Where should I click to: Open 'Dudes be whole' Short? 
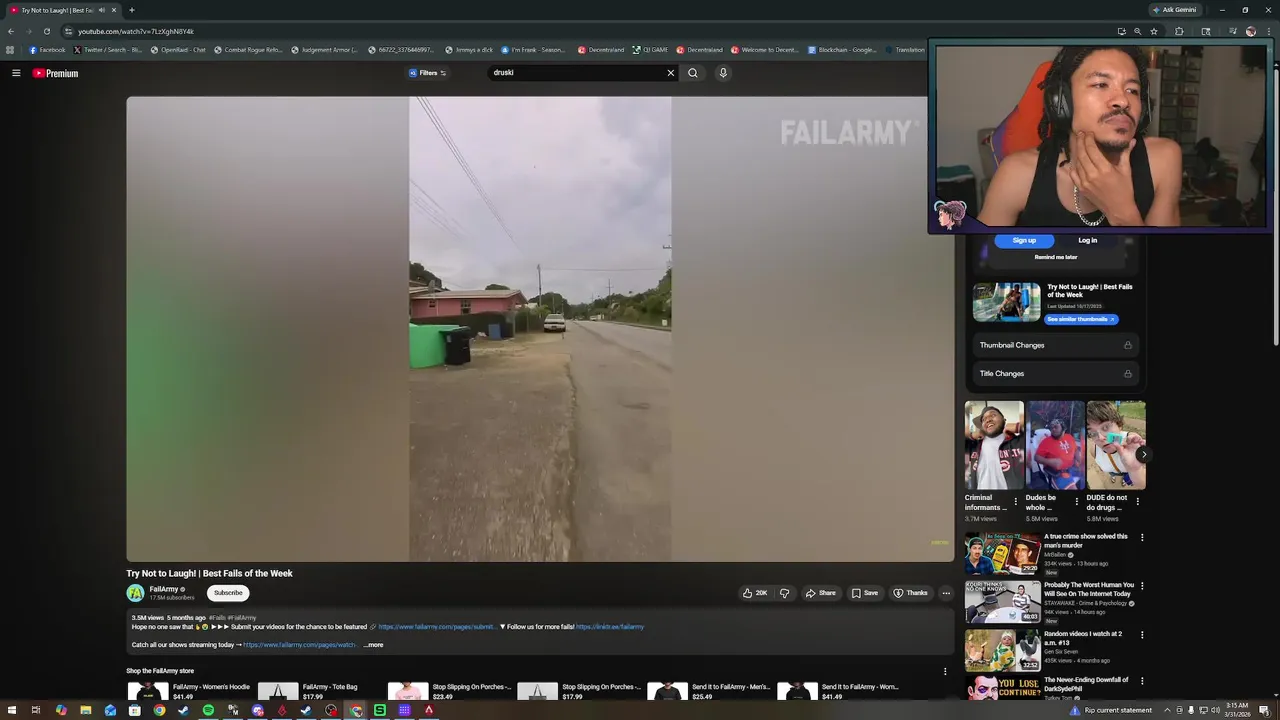[1055, 445]
